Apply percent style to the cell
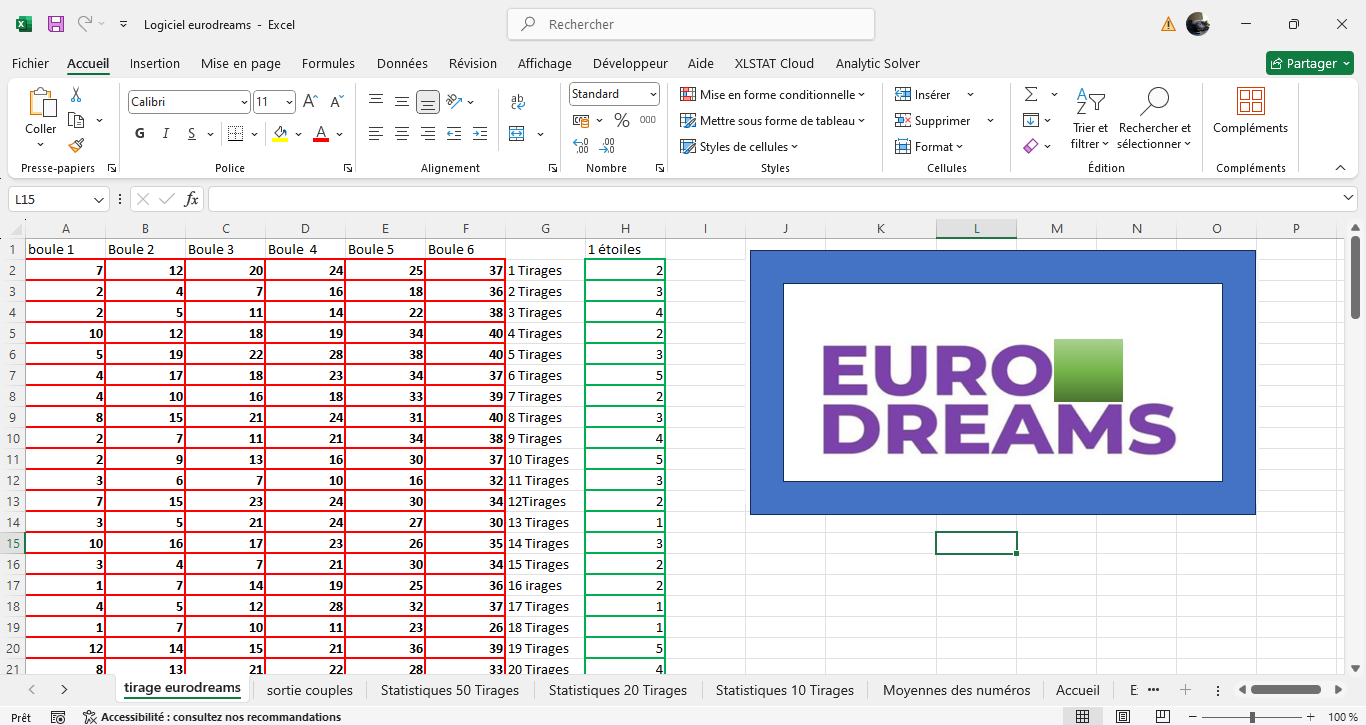 [x=622, y=120]
